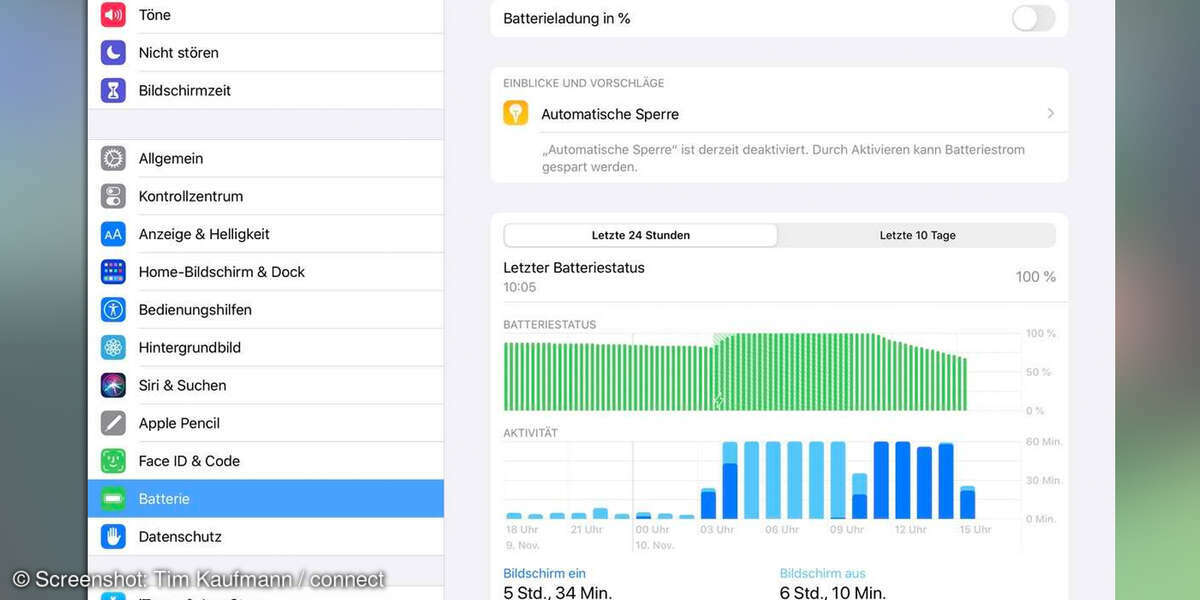Screen dimensions: 1200x600
Task: Open Automatische Sperre chevron
Action: pos(1050,114)
